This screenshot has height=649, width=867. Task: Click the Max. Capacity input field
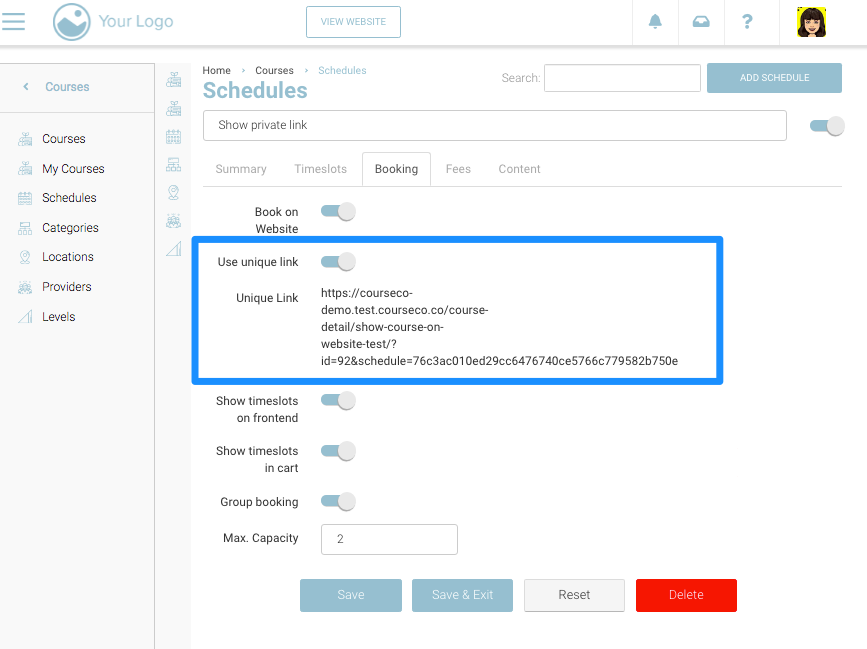tap(389, 539)
